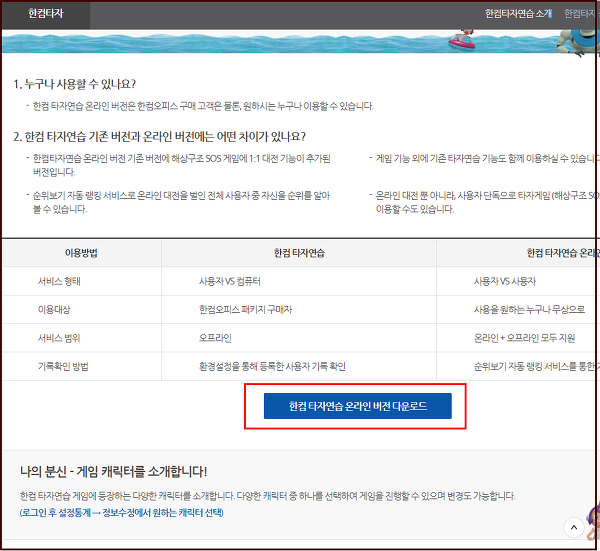600x551 pixels.
Task: Open the 한컴타자연습 소개 menu
Action: [518, 14]
